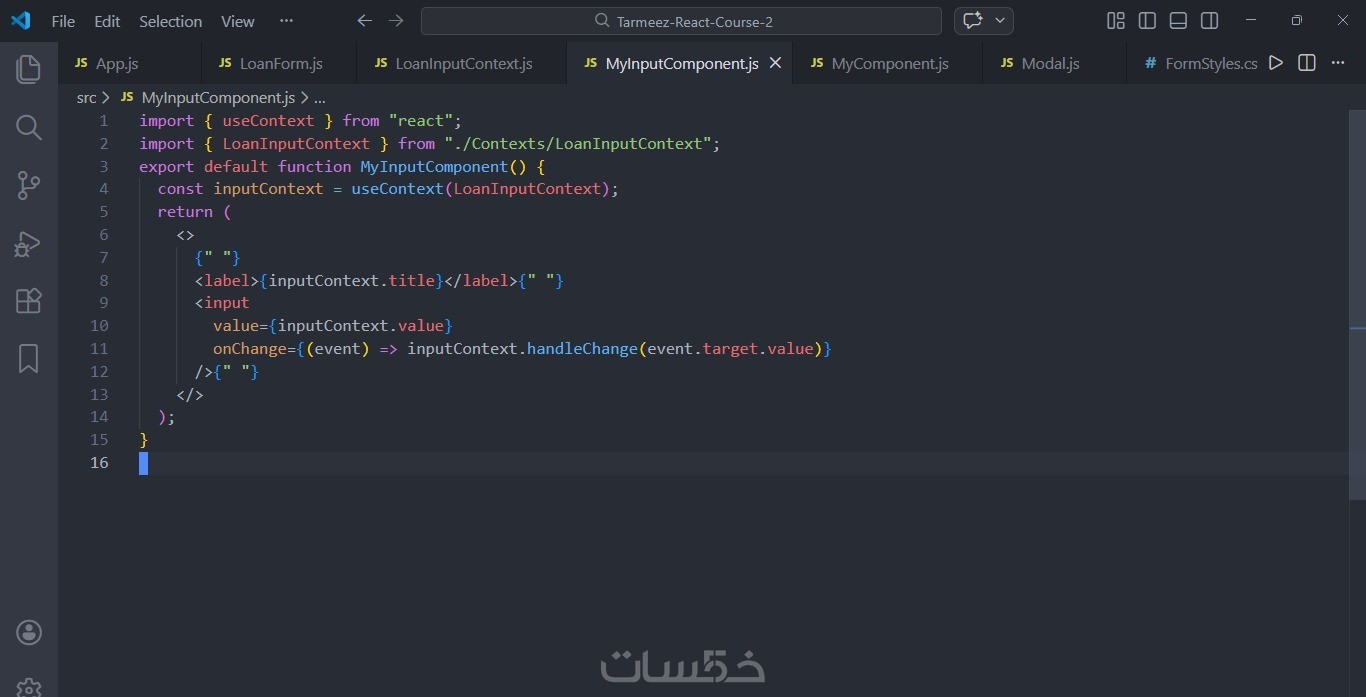Minimize the VS Code window
Screen dimensions: 1366x697
pyautogui.click(x=1250, y=21)
